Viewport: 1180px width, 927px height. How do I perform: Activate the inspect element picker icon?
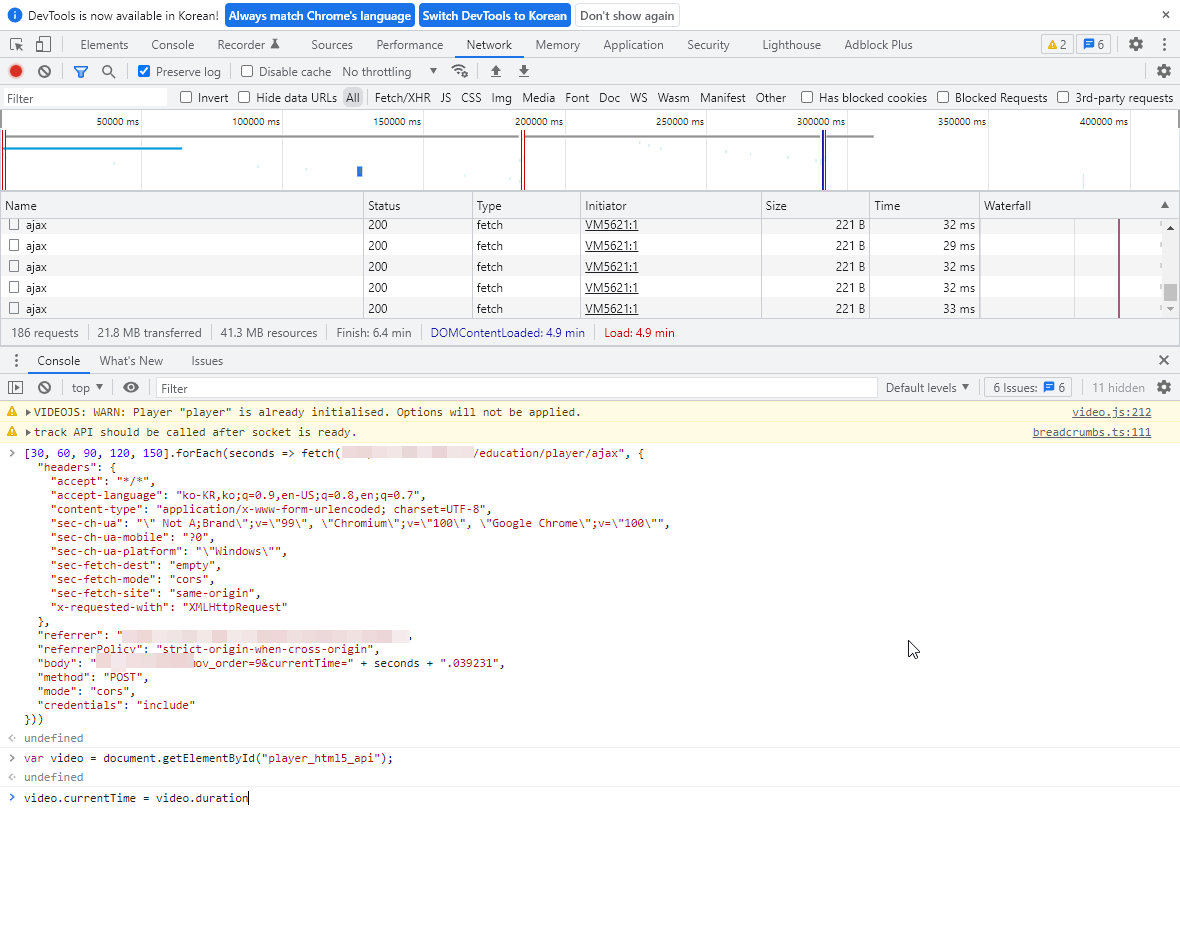point(17,44)
